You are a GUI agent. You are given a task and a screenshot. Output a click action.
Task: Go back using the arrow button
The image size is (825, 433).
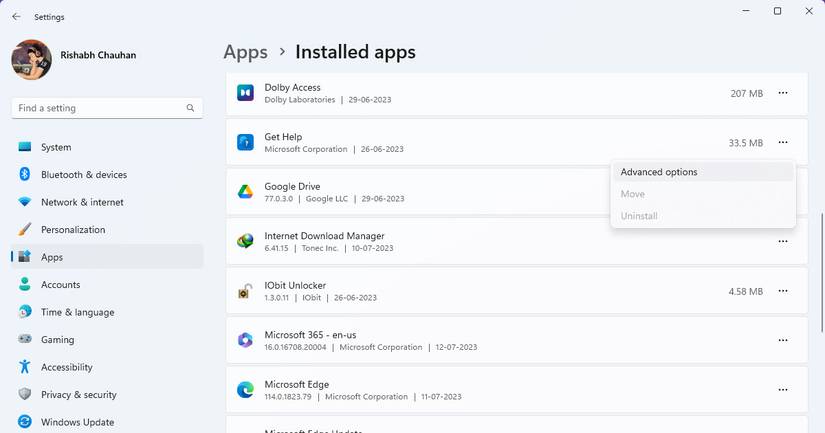16,17
